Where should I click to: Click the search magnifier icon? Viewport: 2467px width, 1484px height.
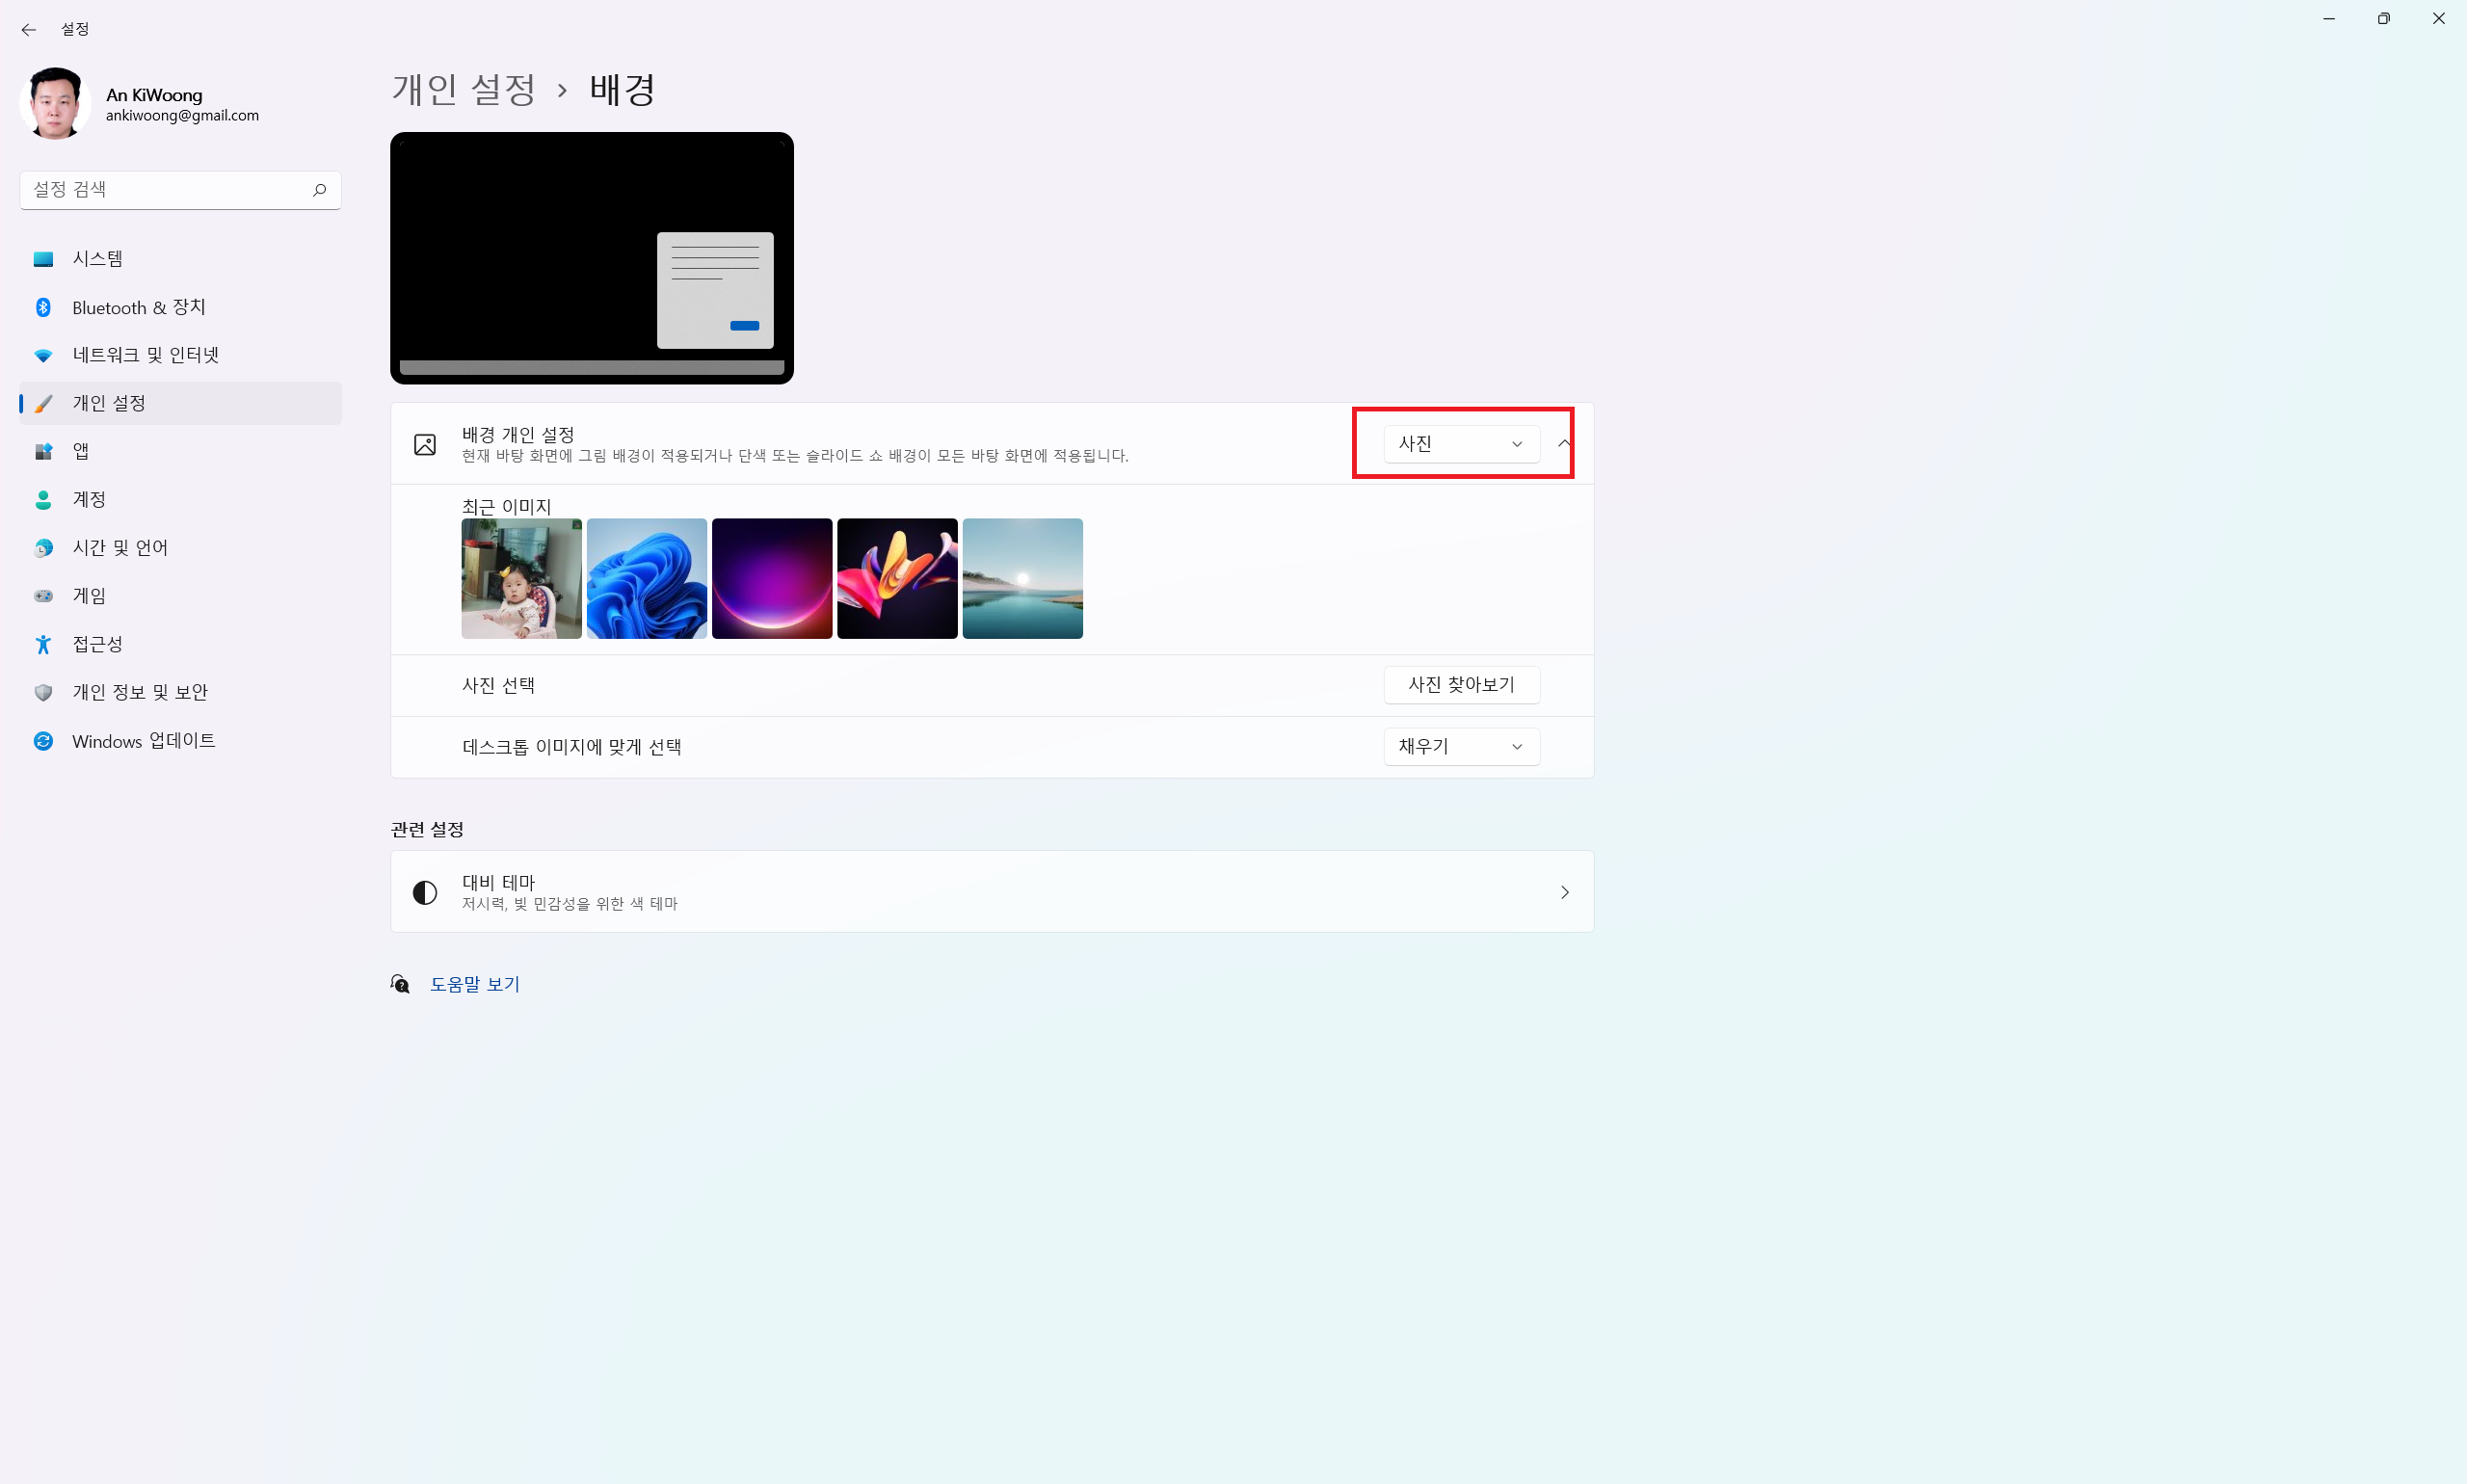point(319,190)
